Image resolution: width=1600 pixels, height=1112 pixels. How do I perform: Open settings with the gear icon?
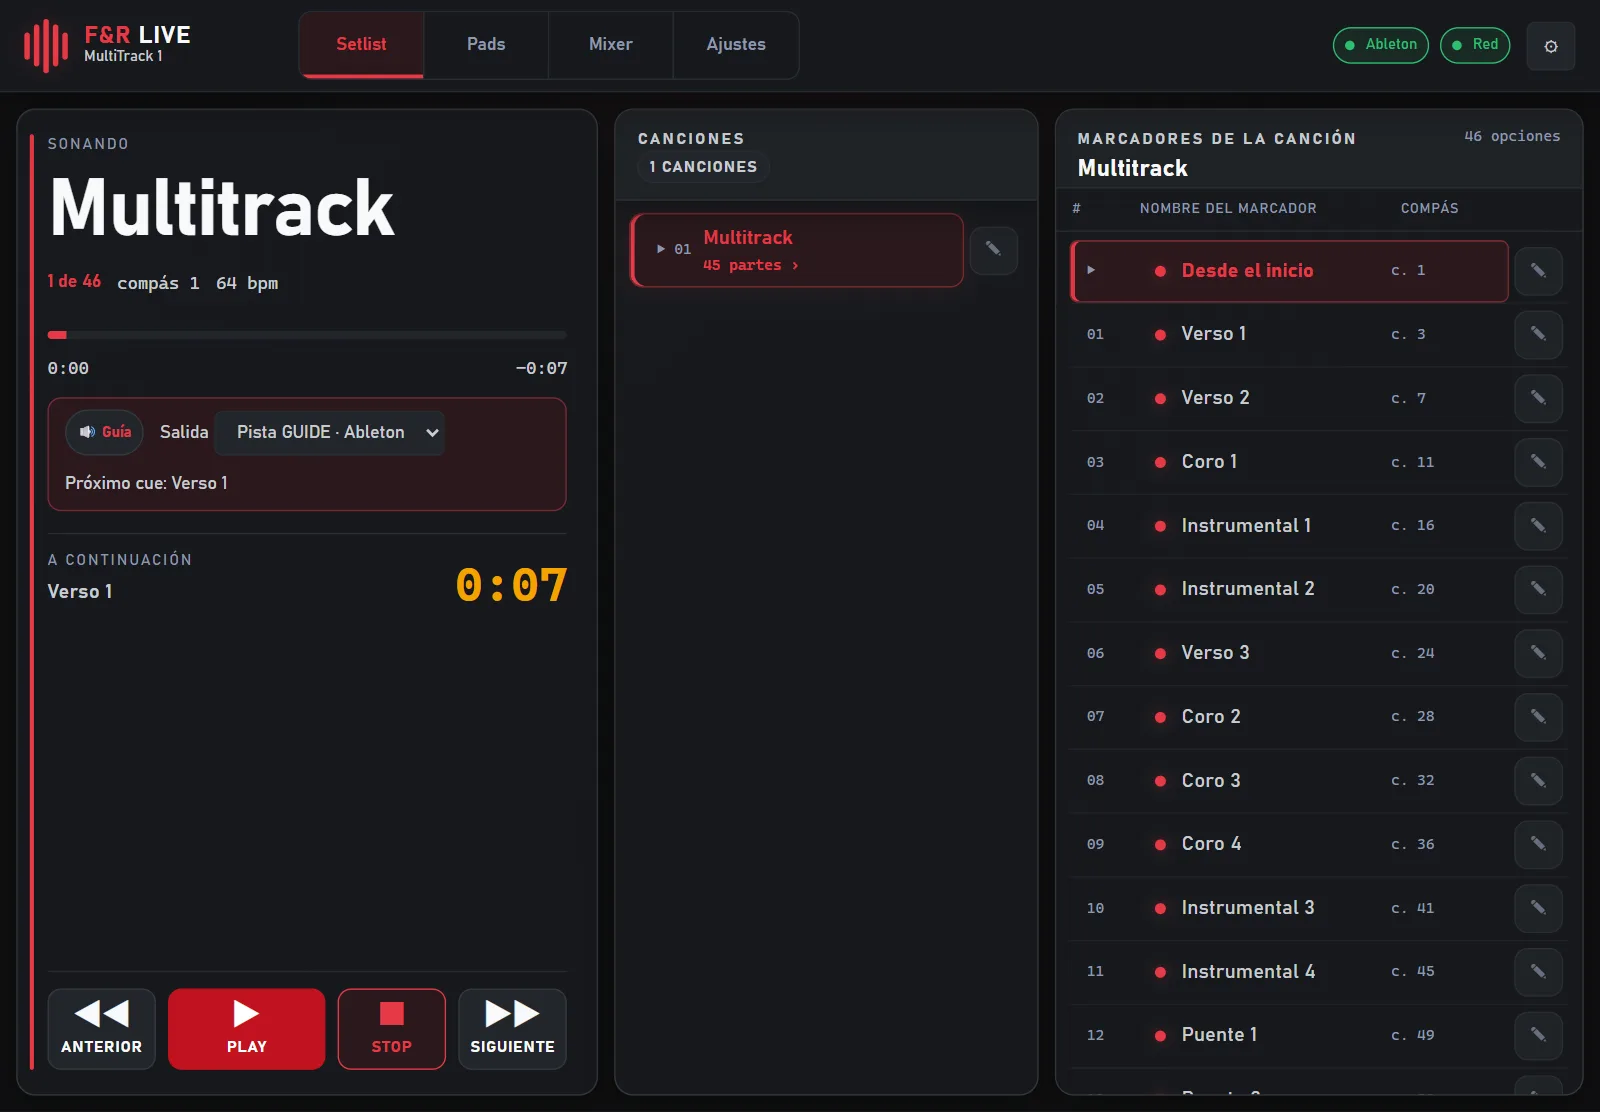pos(1550,46)
